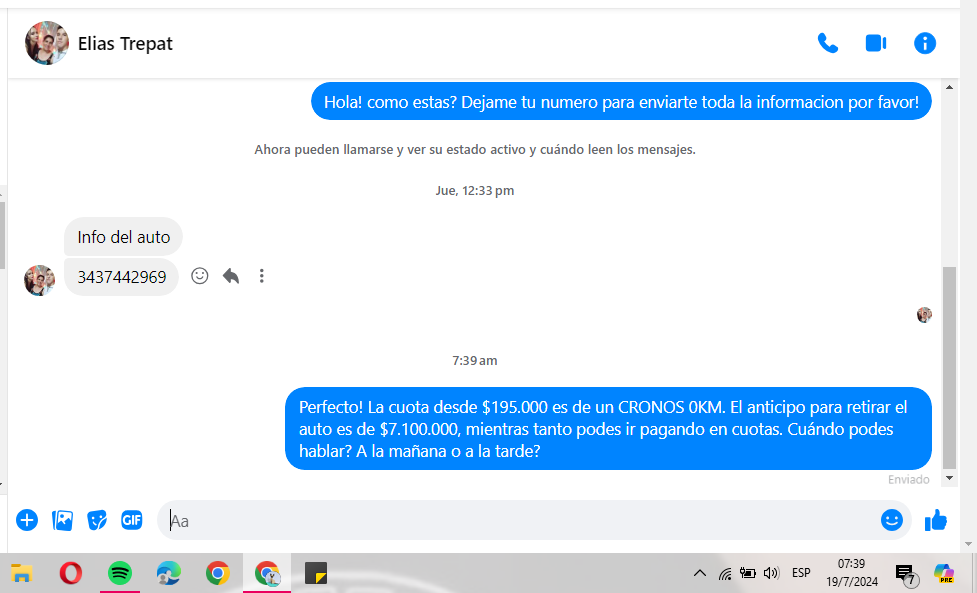This screenshot has height=593, width=977.
Task: Choose a sticker
Action: point(97,519)
